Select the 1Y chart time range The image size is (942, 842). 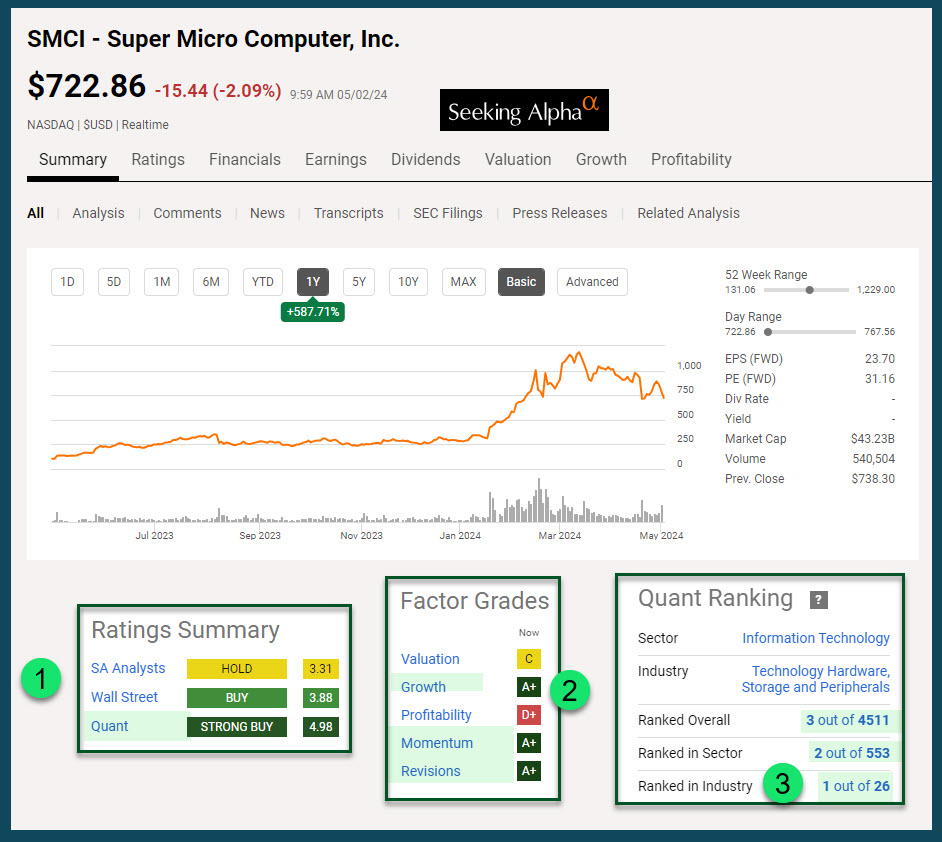pyautogui.click(x=313, y=282)
